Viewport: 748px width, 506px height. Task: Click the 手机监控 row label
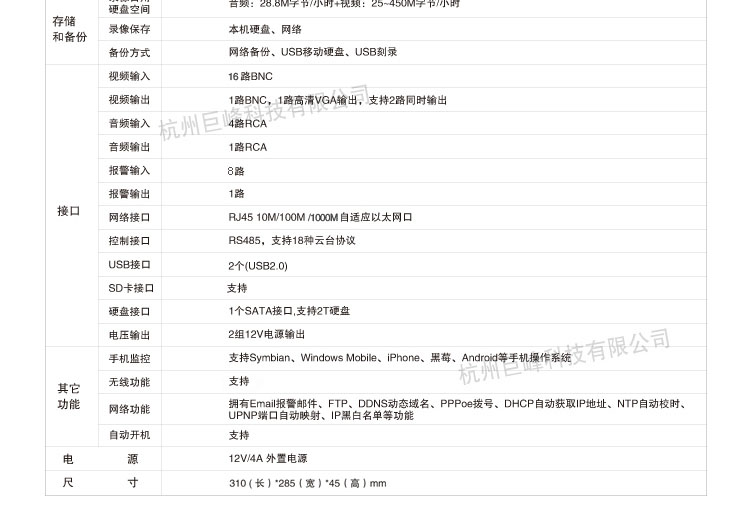click(129, 358)
